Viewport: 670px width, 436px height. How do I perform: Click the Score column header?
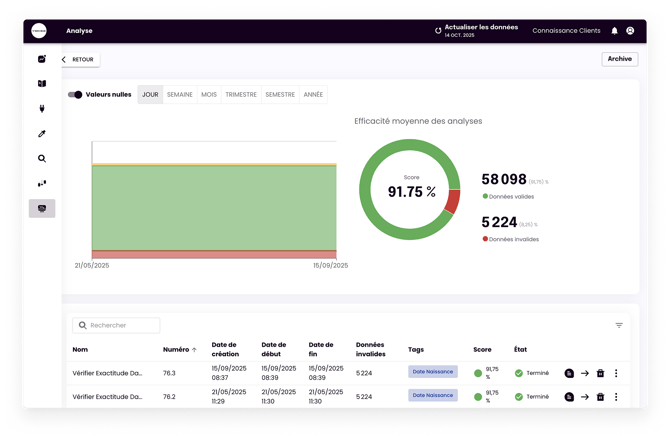click(x=482, y=350)
